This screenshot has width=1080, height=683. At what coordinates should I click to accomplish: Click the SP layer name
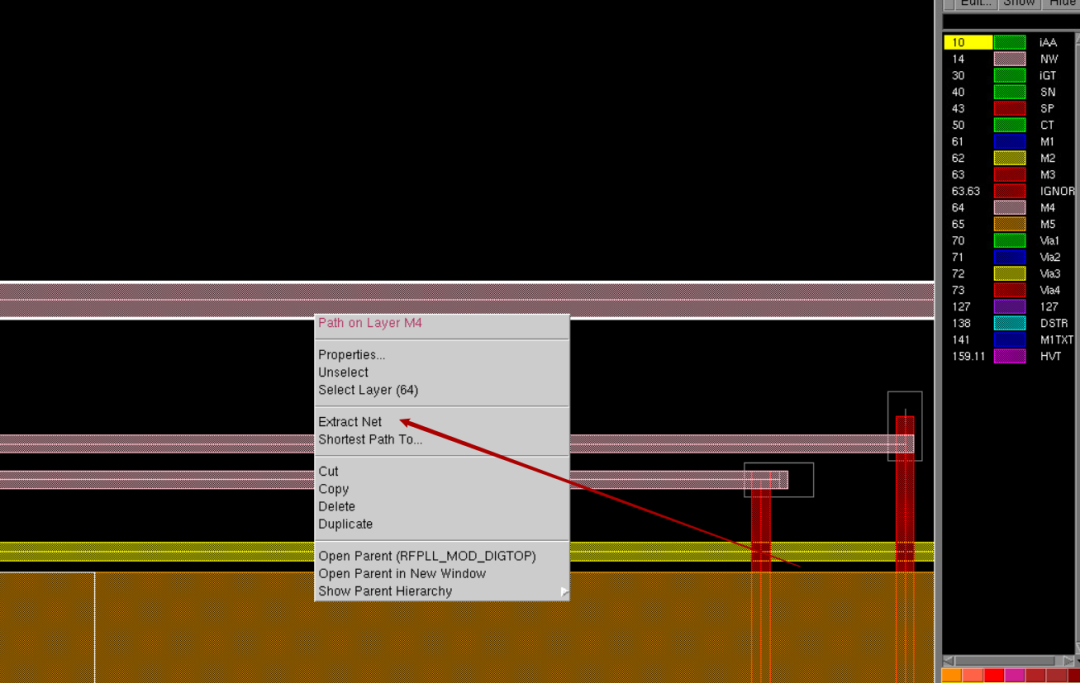tap(1047, 109)
